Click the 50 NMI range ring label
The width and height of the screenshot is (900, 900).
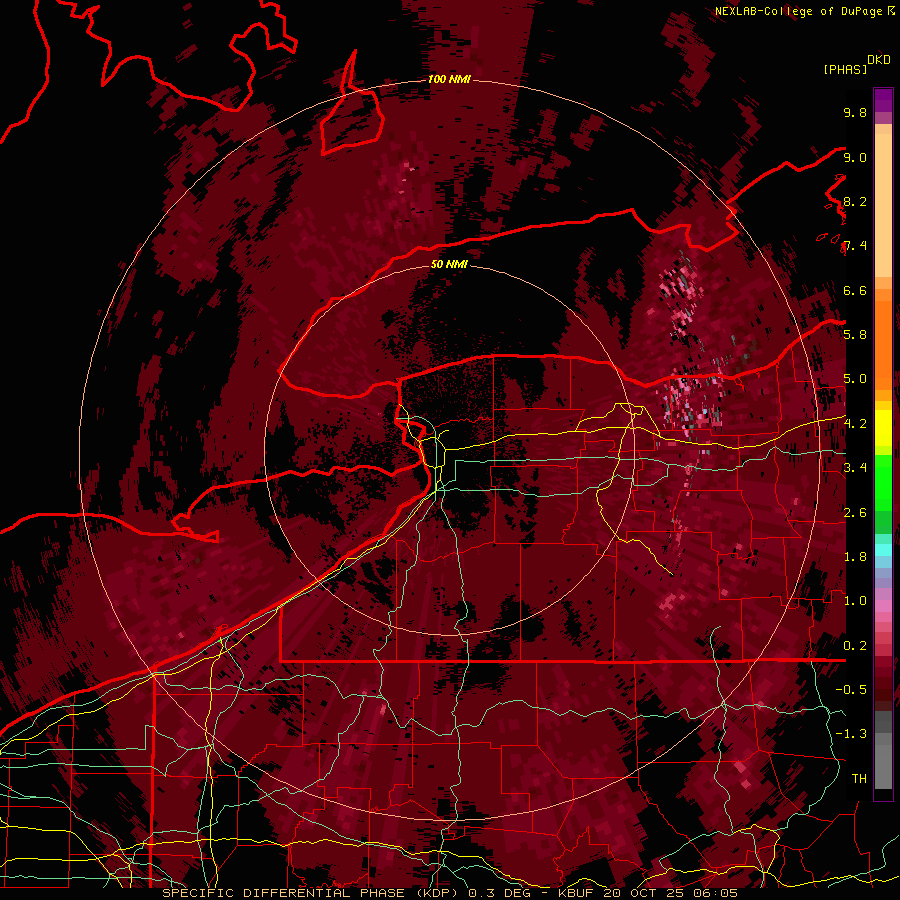(x=449, y=264)
